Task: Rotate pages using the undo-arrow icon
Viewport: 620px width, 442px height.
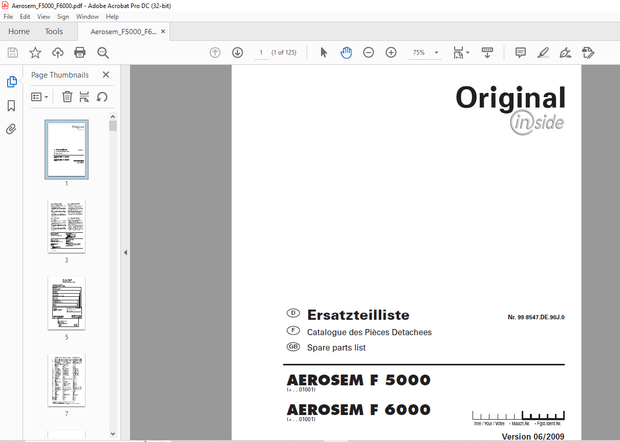Action: coord(102,96)
